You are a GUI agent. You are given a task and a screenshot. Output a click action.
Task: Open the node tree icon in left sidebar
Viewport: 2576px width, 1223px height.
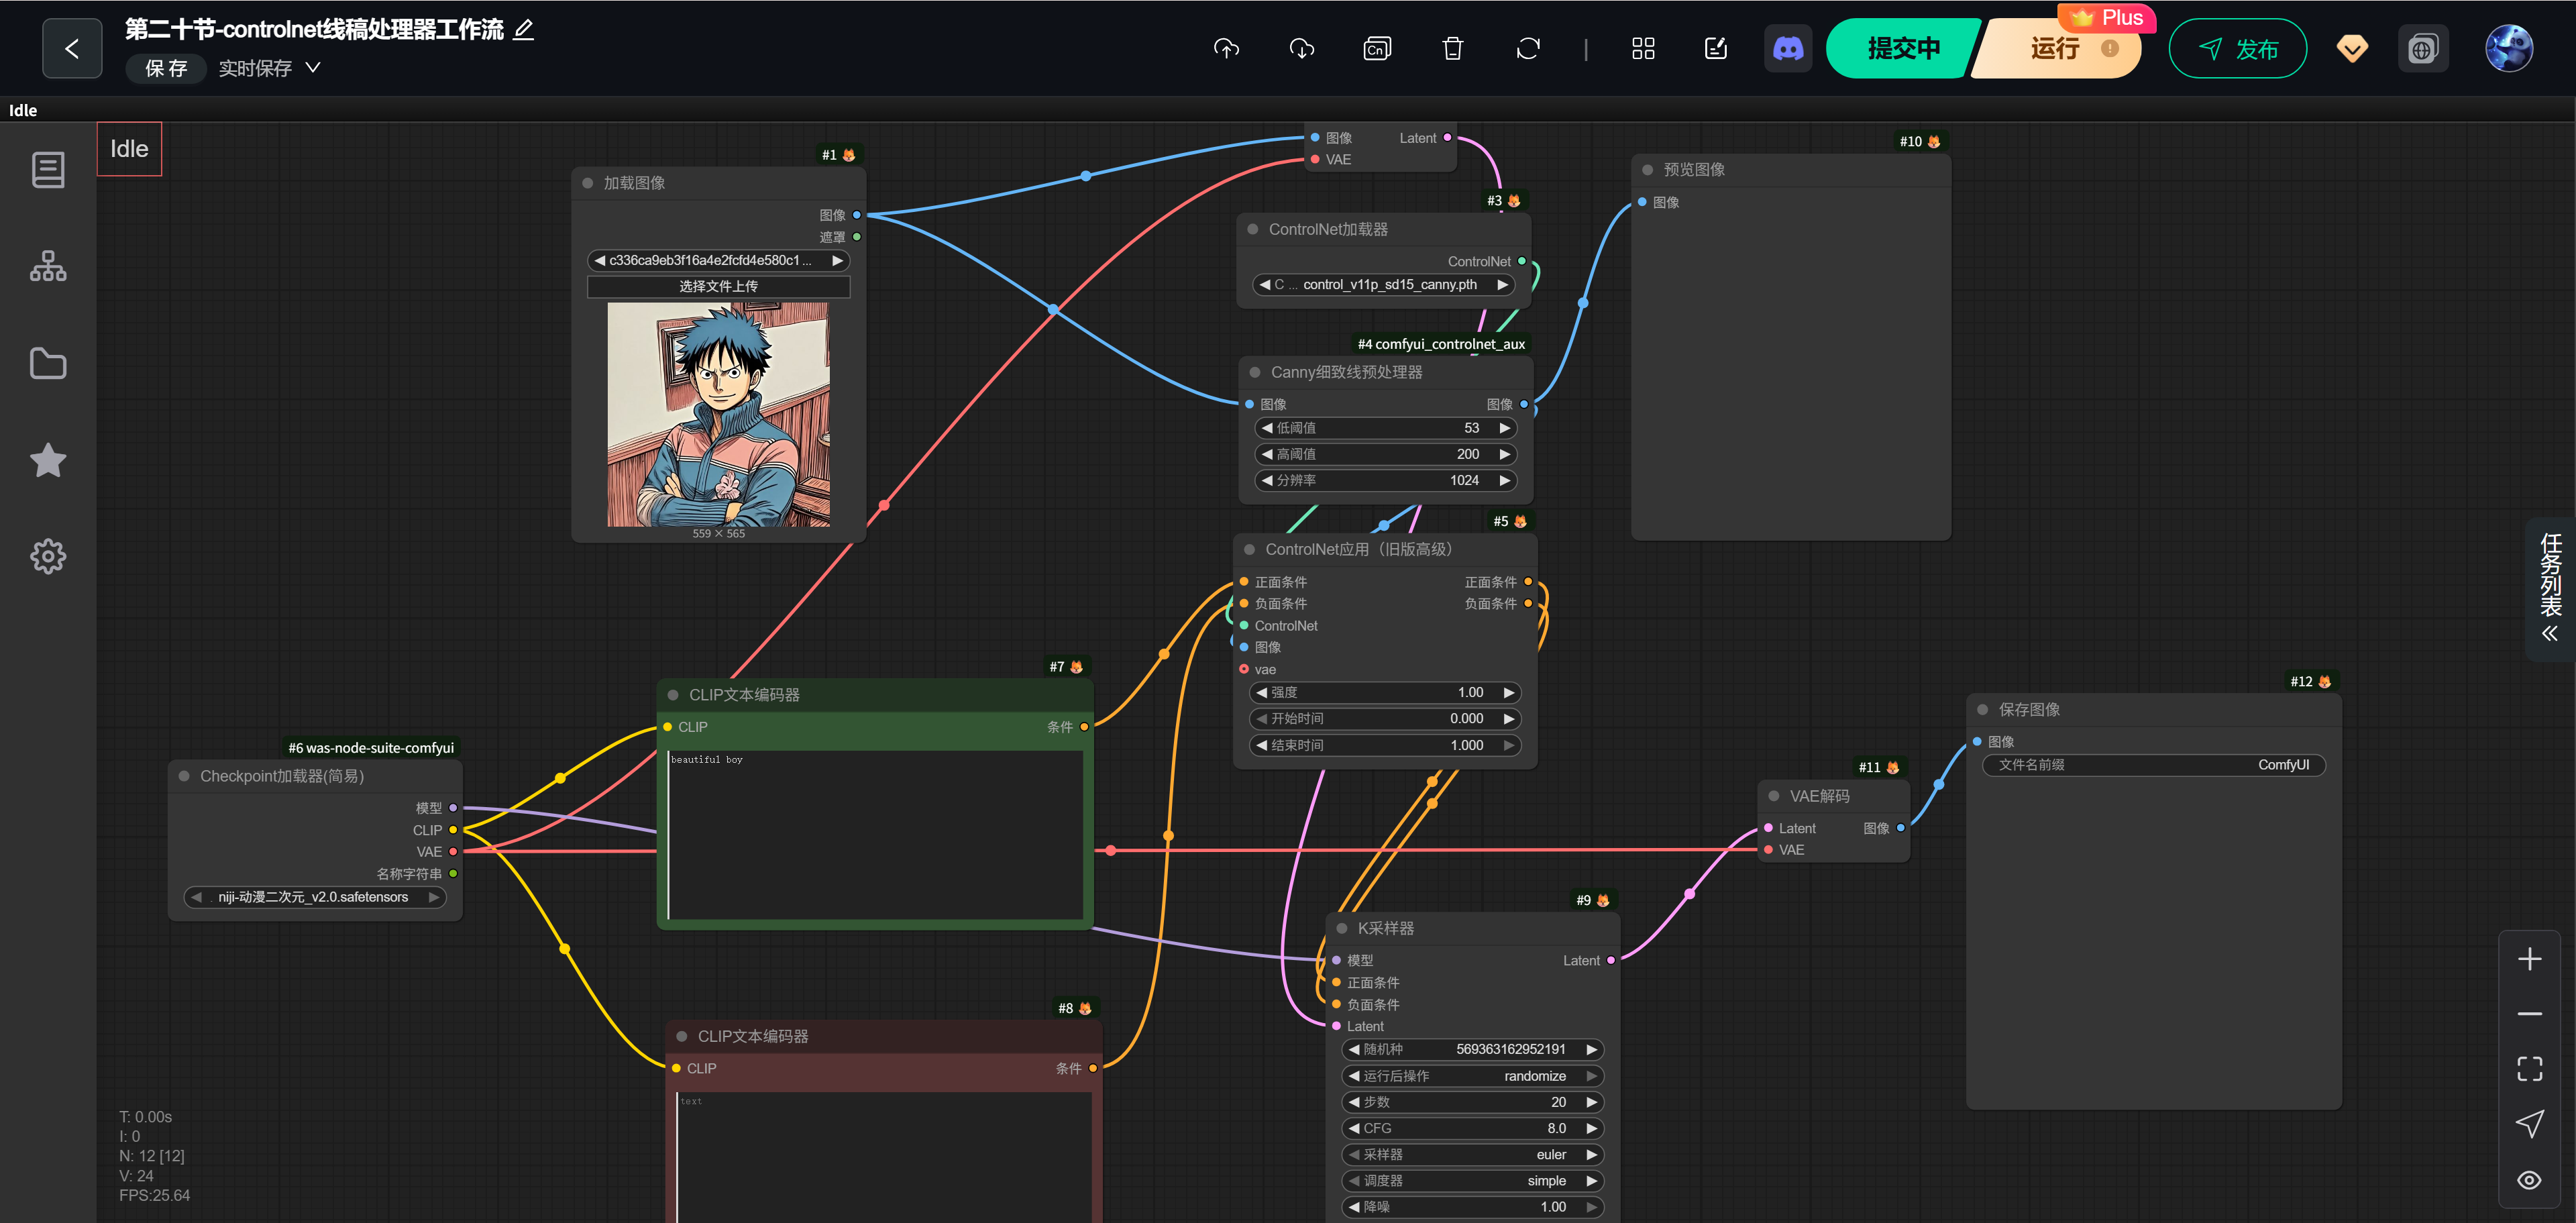[48, 266]
